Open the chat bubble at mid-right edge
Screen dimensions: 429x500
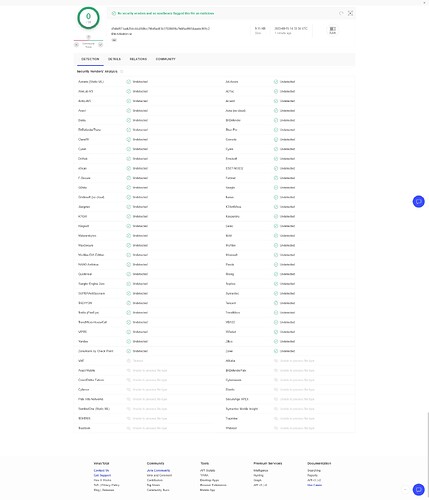419,202
